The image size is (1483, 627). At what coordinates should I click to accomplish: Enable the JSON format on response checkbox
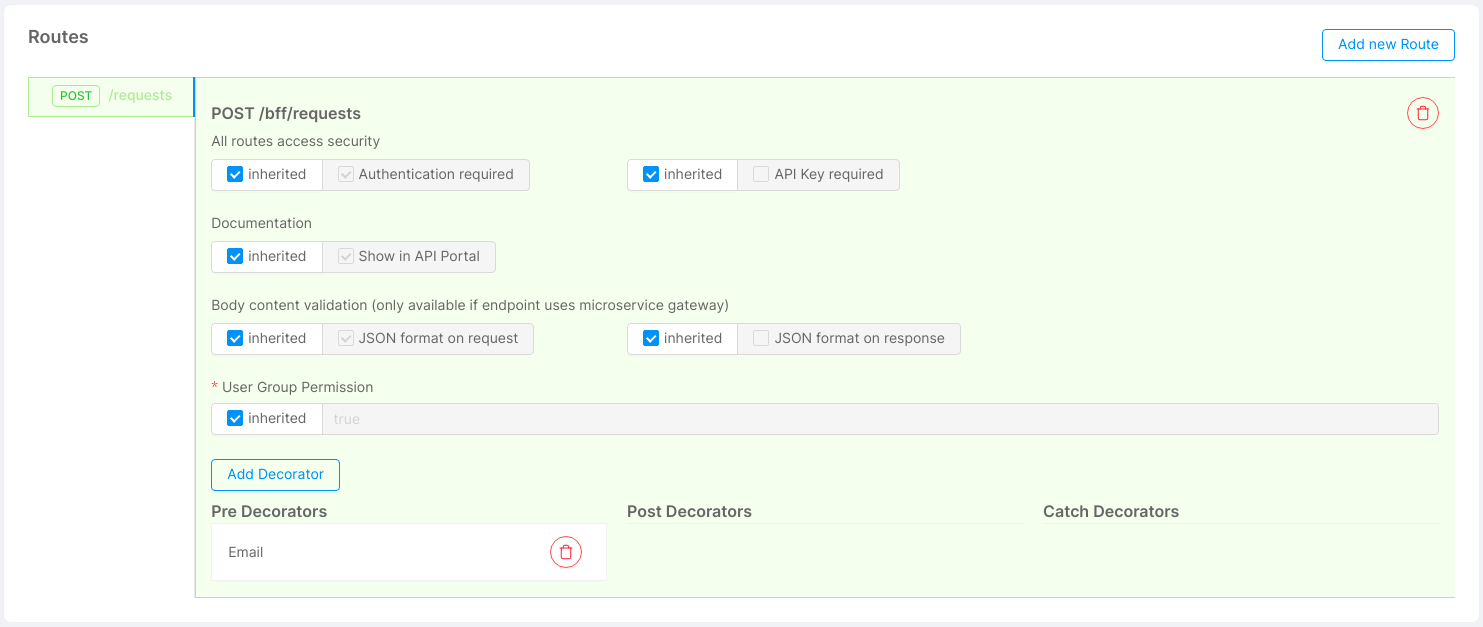(x=760, y=338)
